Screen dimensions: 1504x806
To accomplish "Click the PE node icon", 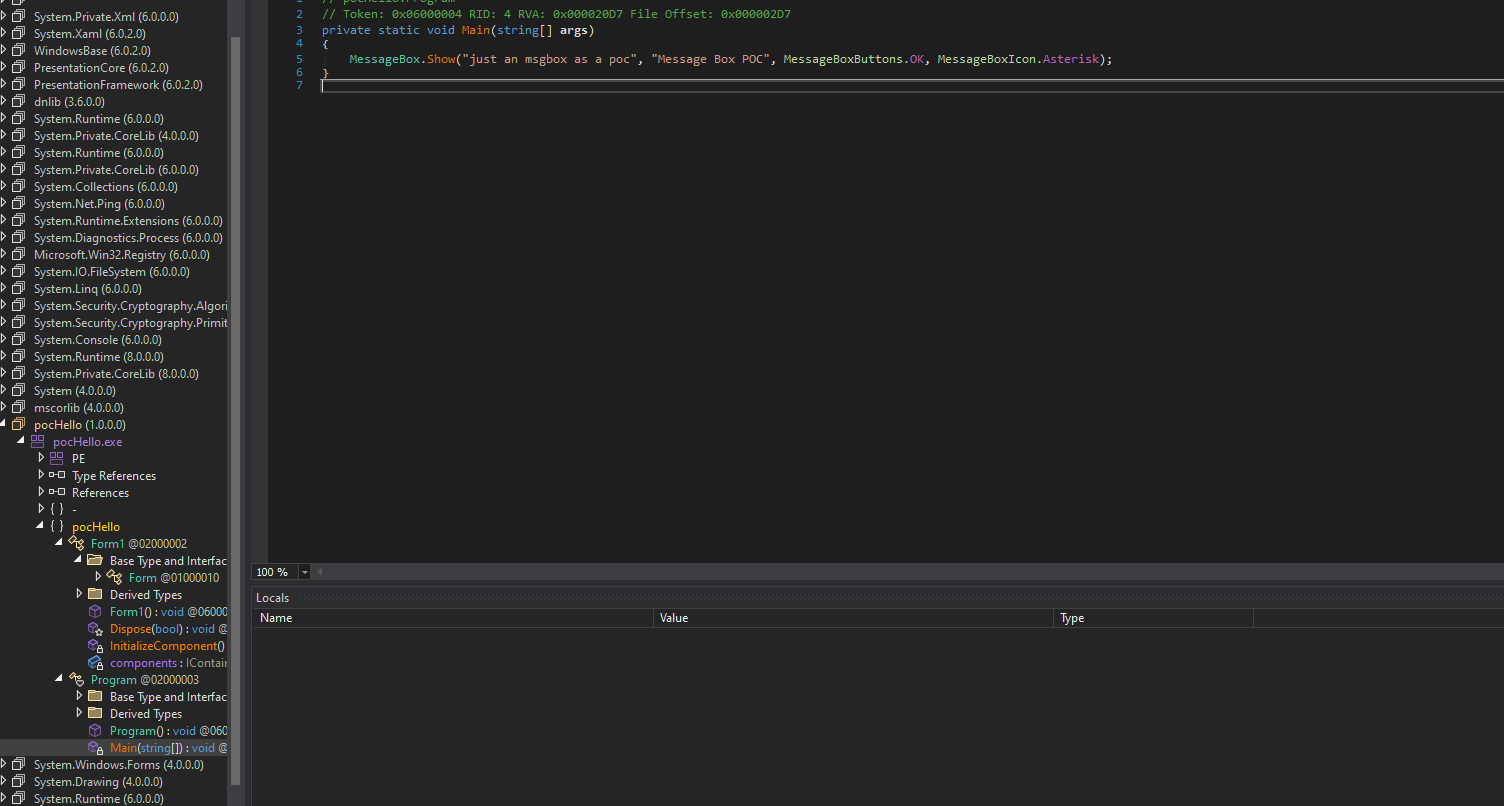I will point(57,459).
